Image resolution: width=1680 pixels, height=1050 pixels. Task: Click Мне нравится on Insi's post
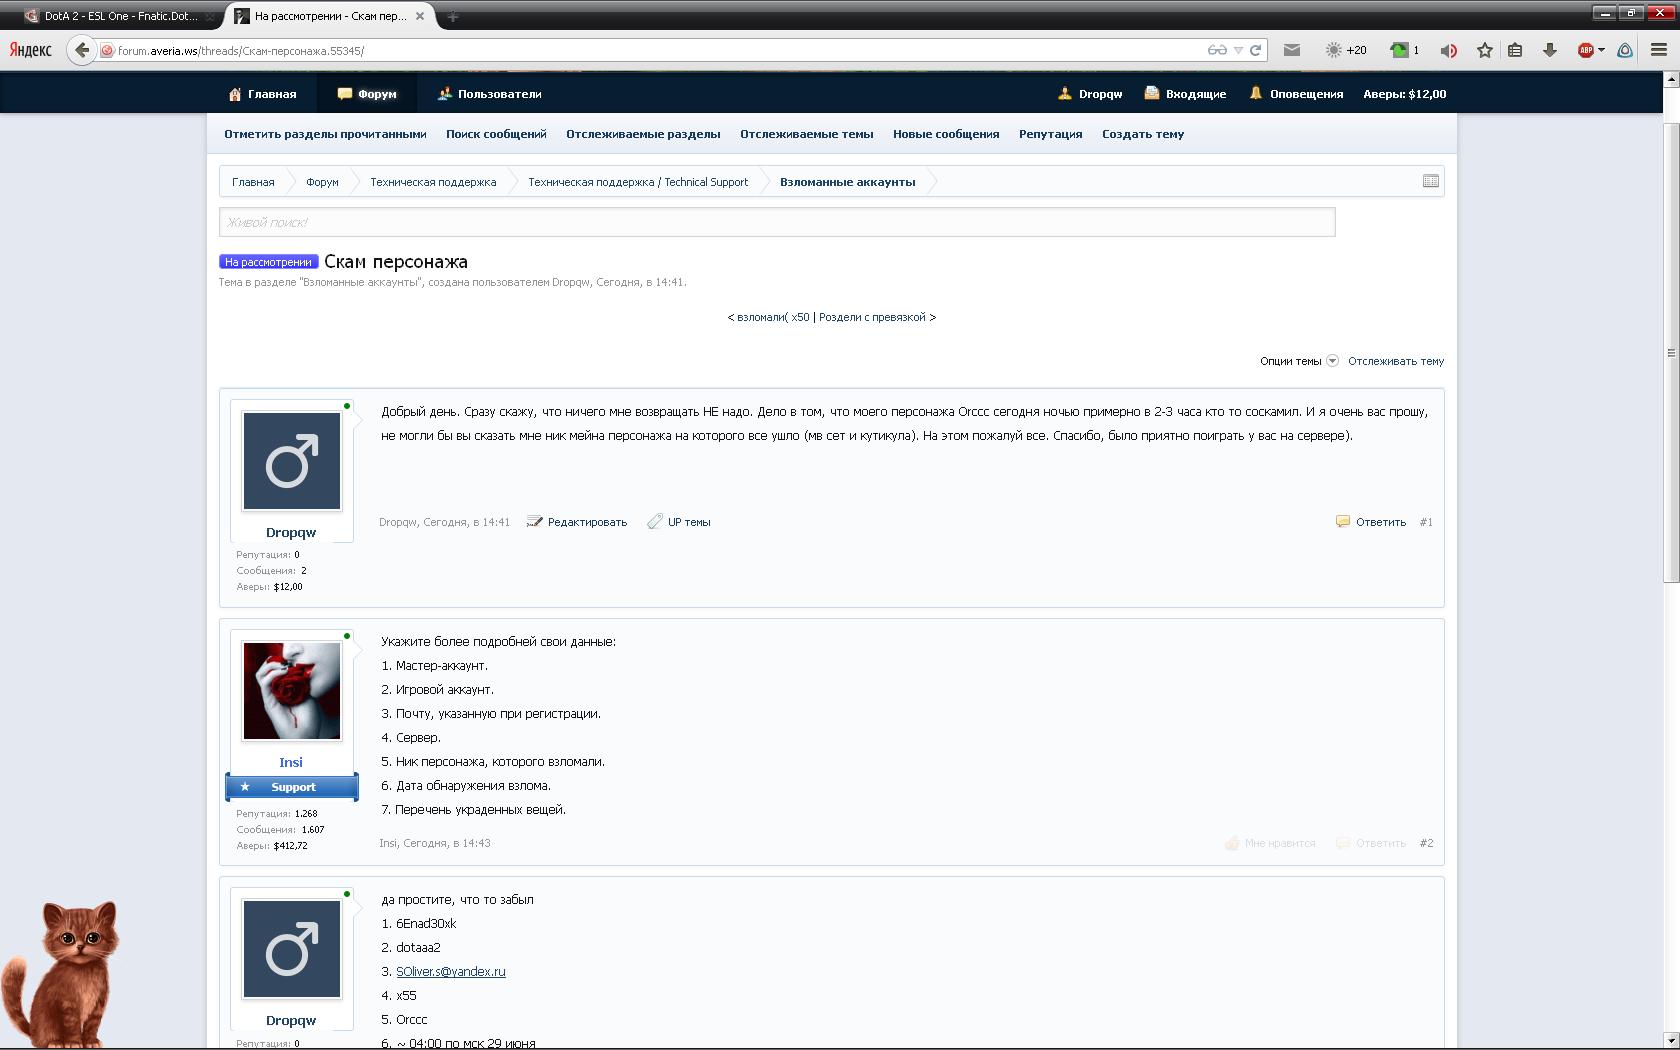tap(1270, 843)
